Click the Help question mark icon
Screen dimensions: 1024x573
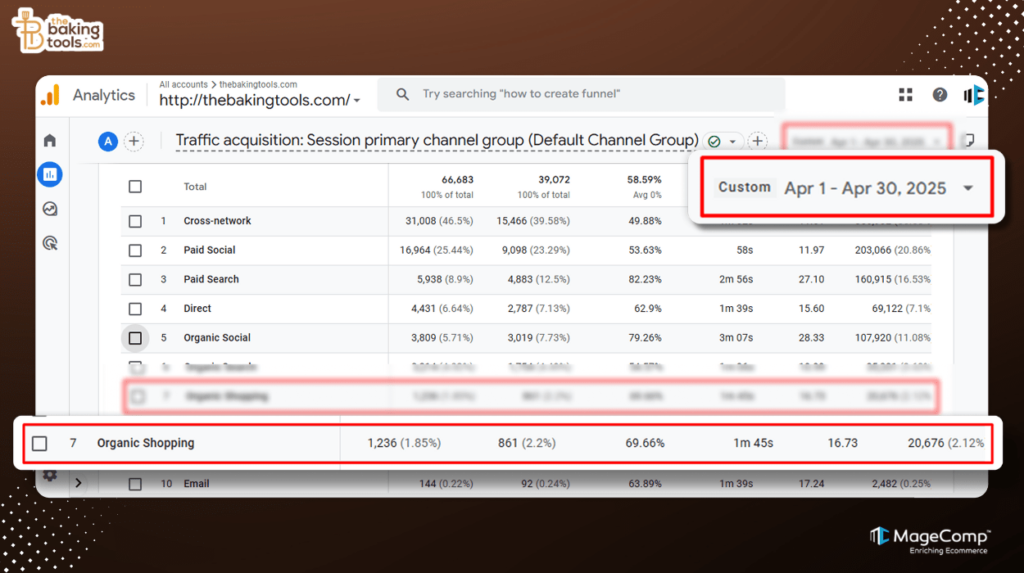(x=940, y=95)
